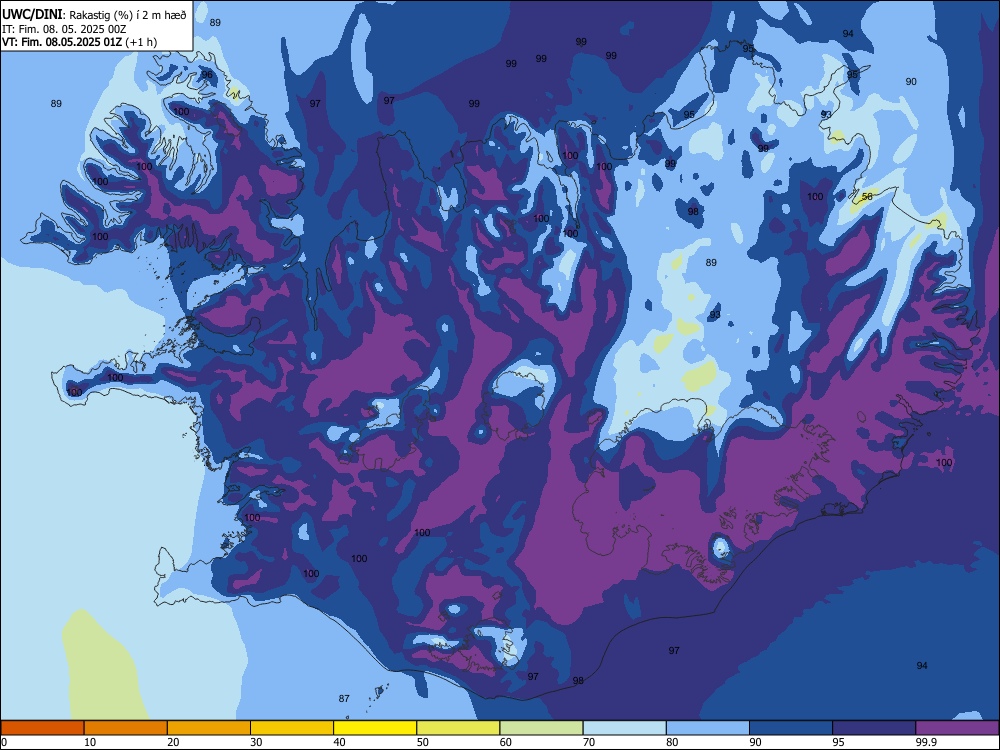Click the light green 60–70 legend swatch

(x=541, y=728)
